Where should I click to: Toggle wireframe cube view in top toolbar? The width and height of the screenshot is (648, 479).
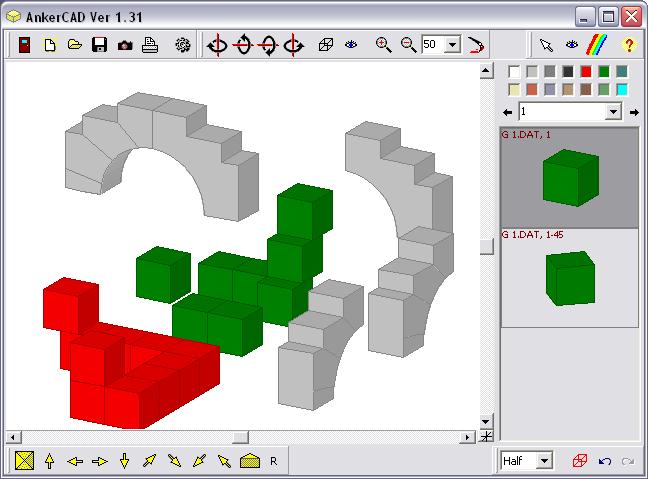(x=326, y=45)
